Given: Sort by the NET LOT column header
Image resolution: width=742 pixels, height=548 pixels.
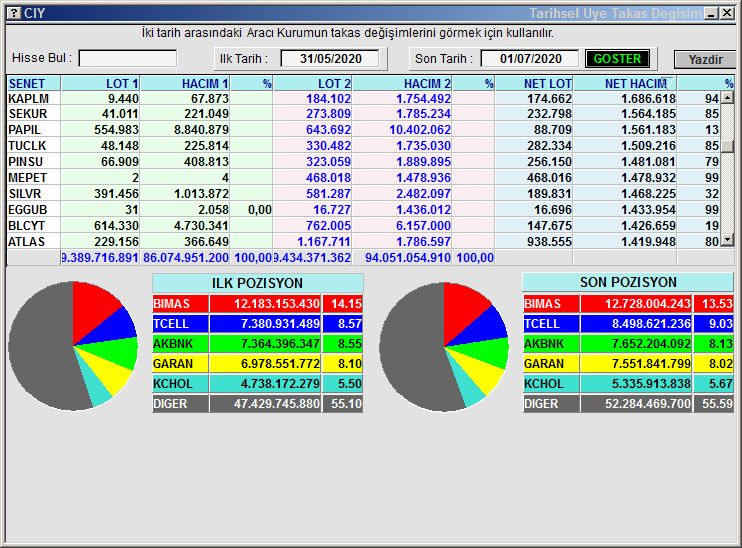Looking at the screenshot, I should coord(534,83).
